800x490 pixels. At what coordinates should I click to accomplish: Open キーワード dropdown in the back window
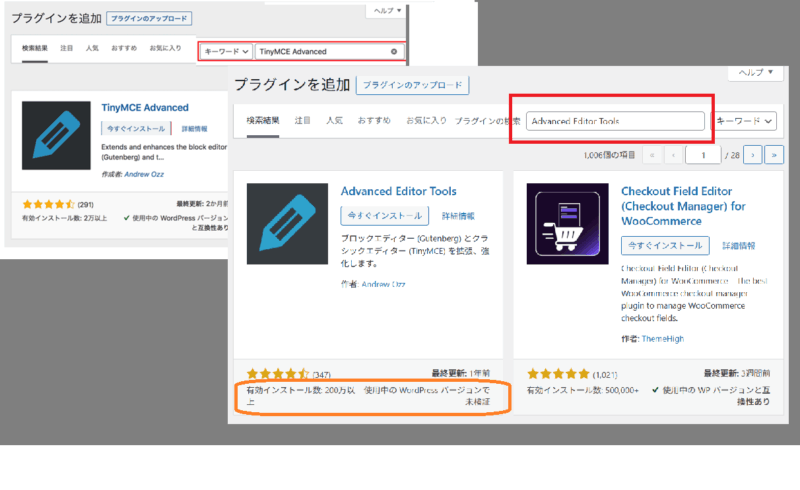(226, 52)
